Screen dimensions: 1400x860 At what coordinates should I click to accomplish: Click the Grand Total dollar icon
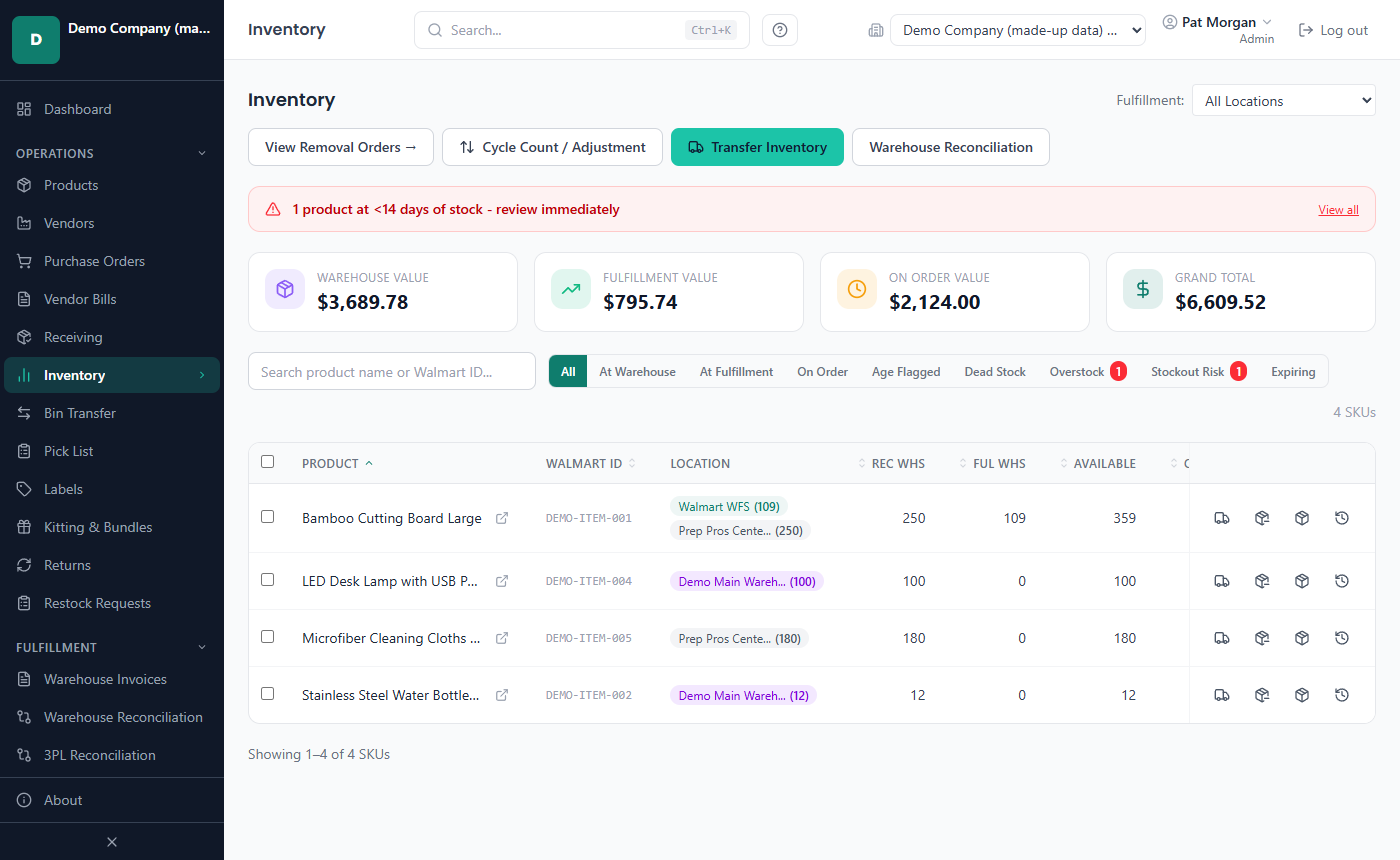tap(1143, 289)
